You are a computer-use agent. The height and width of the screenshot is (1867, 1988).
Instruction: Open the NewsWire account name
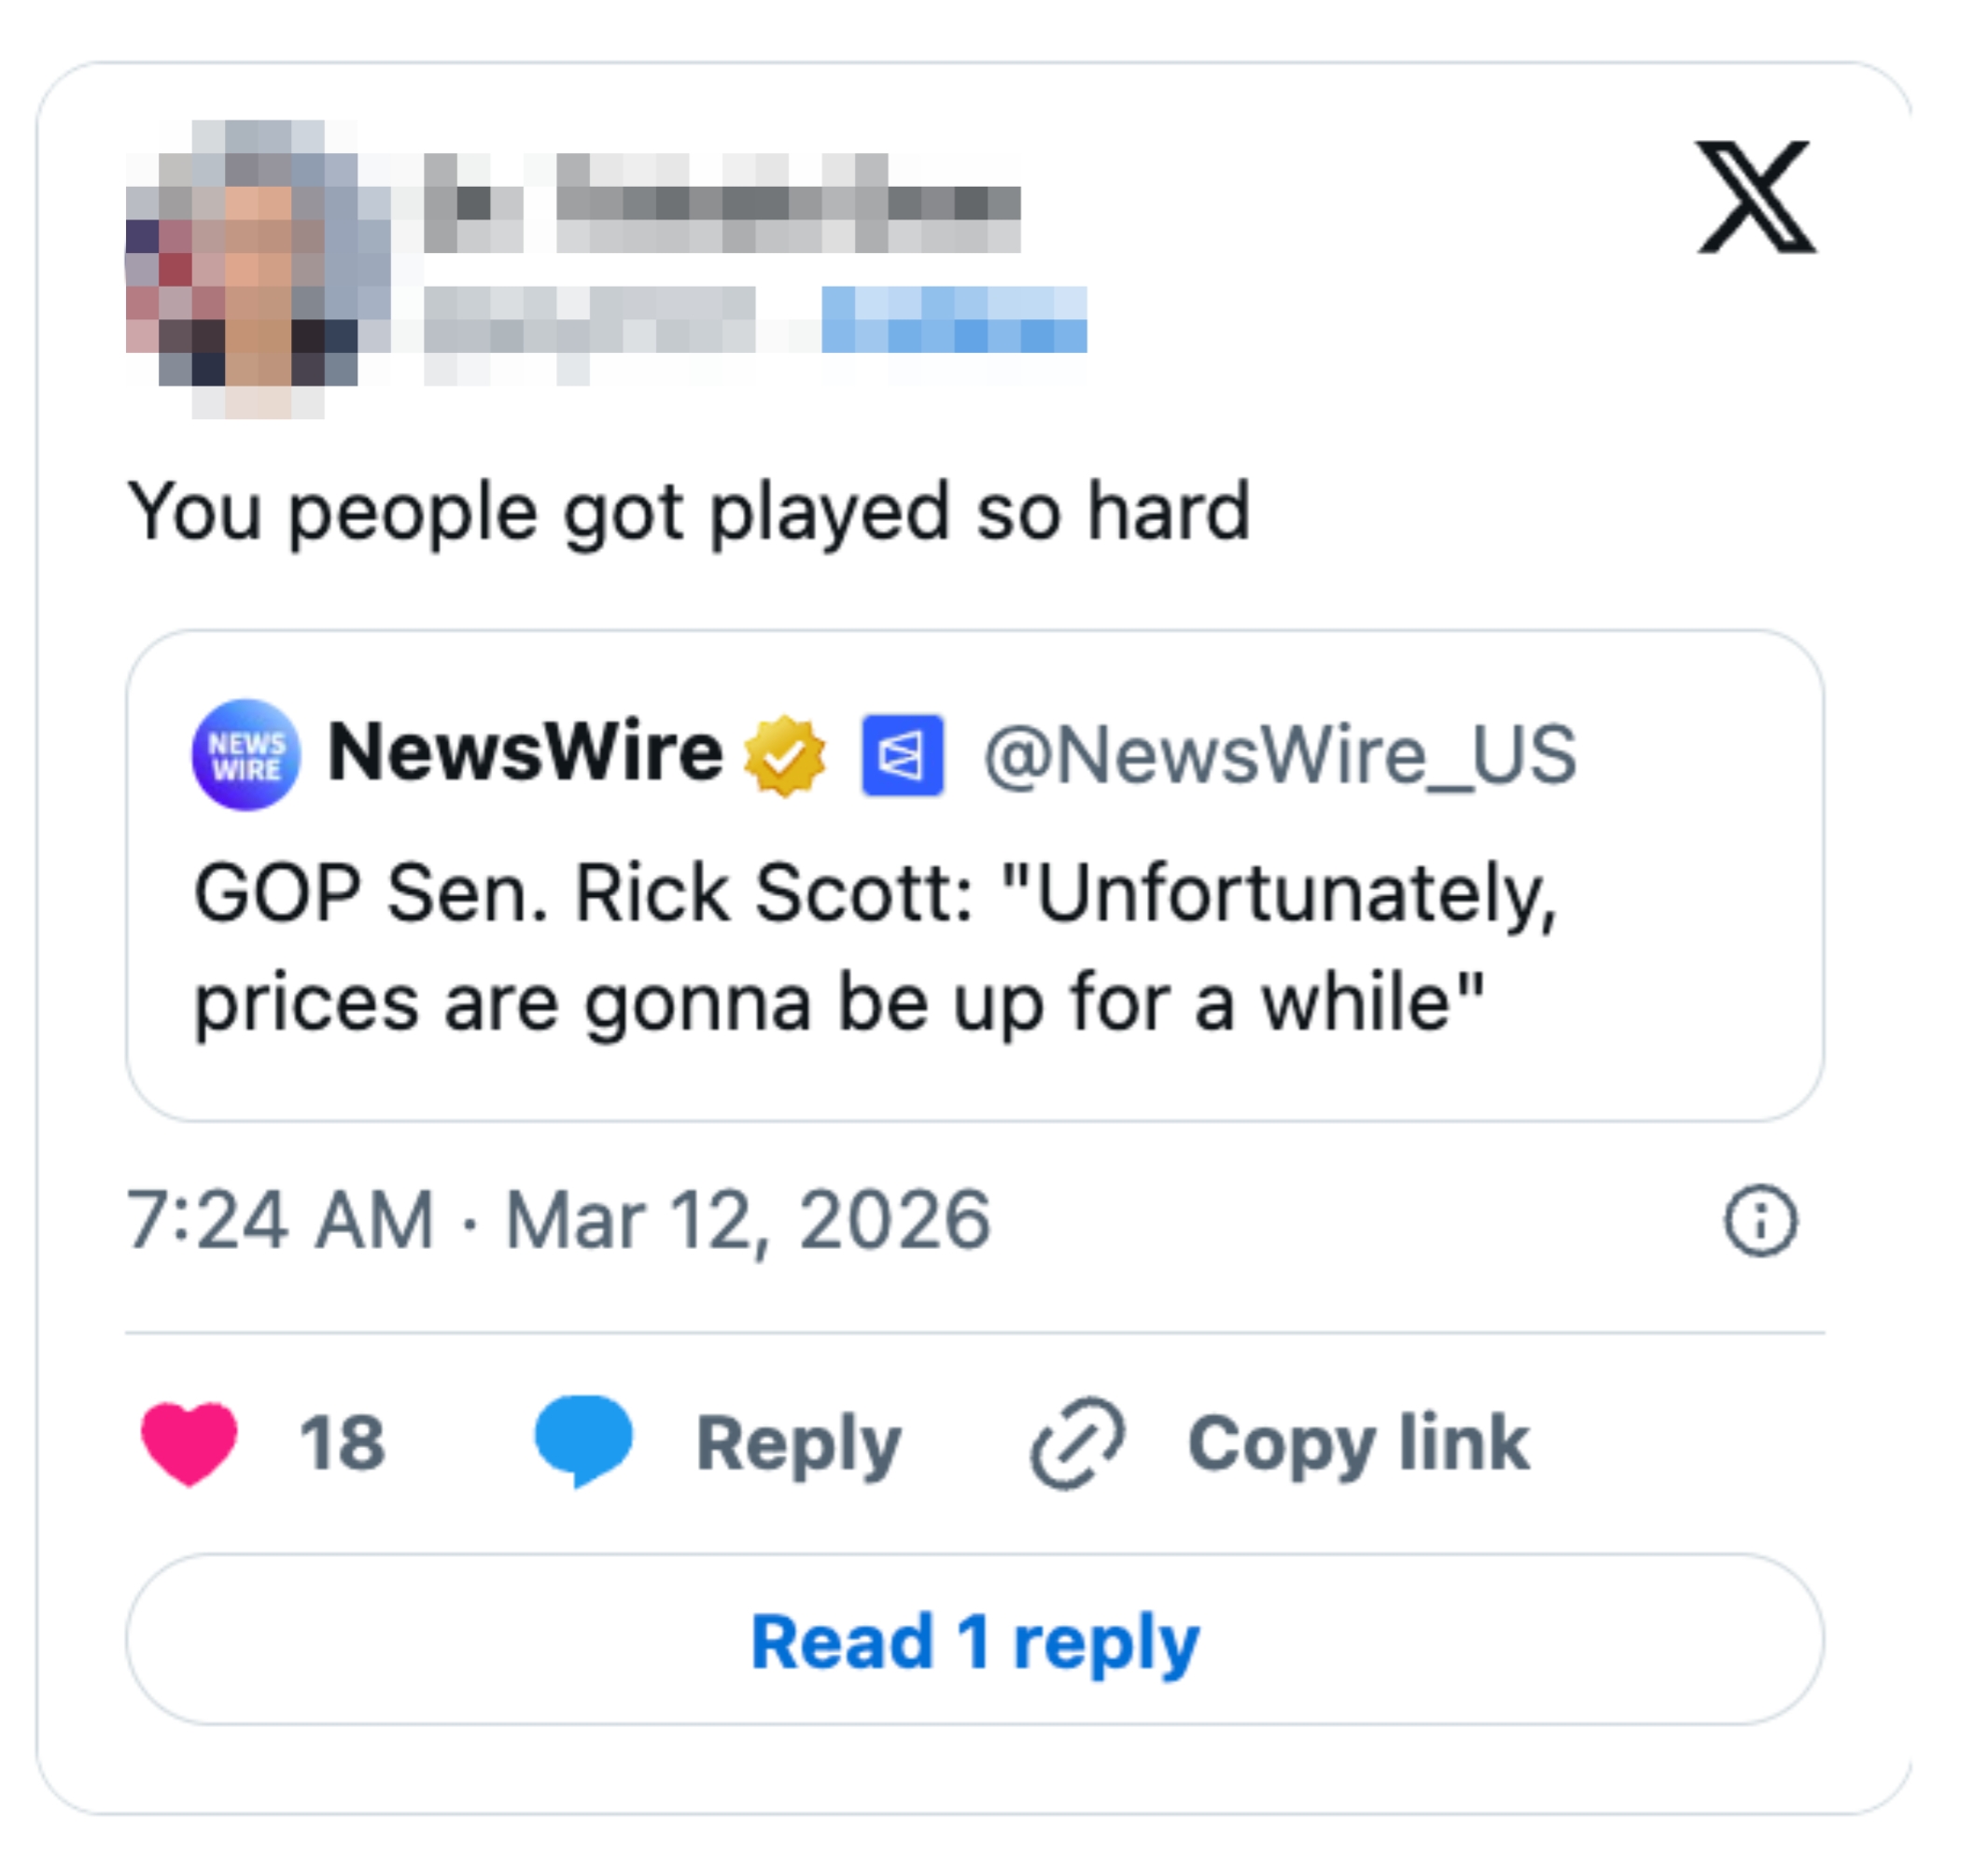(x=525, y=753)
